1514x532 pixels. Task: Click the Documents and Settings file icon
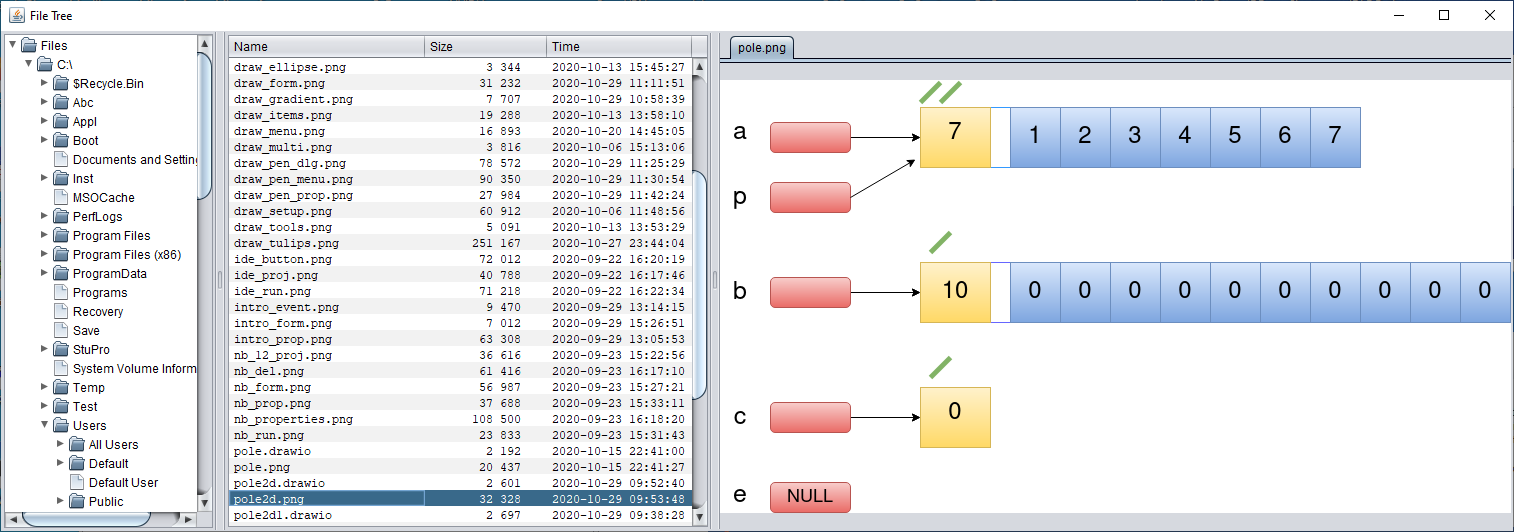pos(60,160)
